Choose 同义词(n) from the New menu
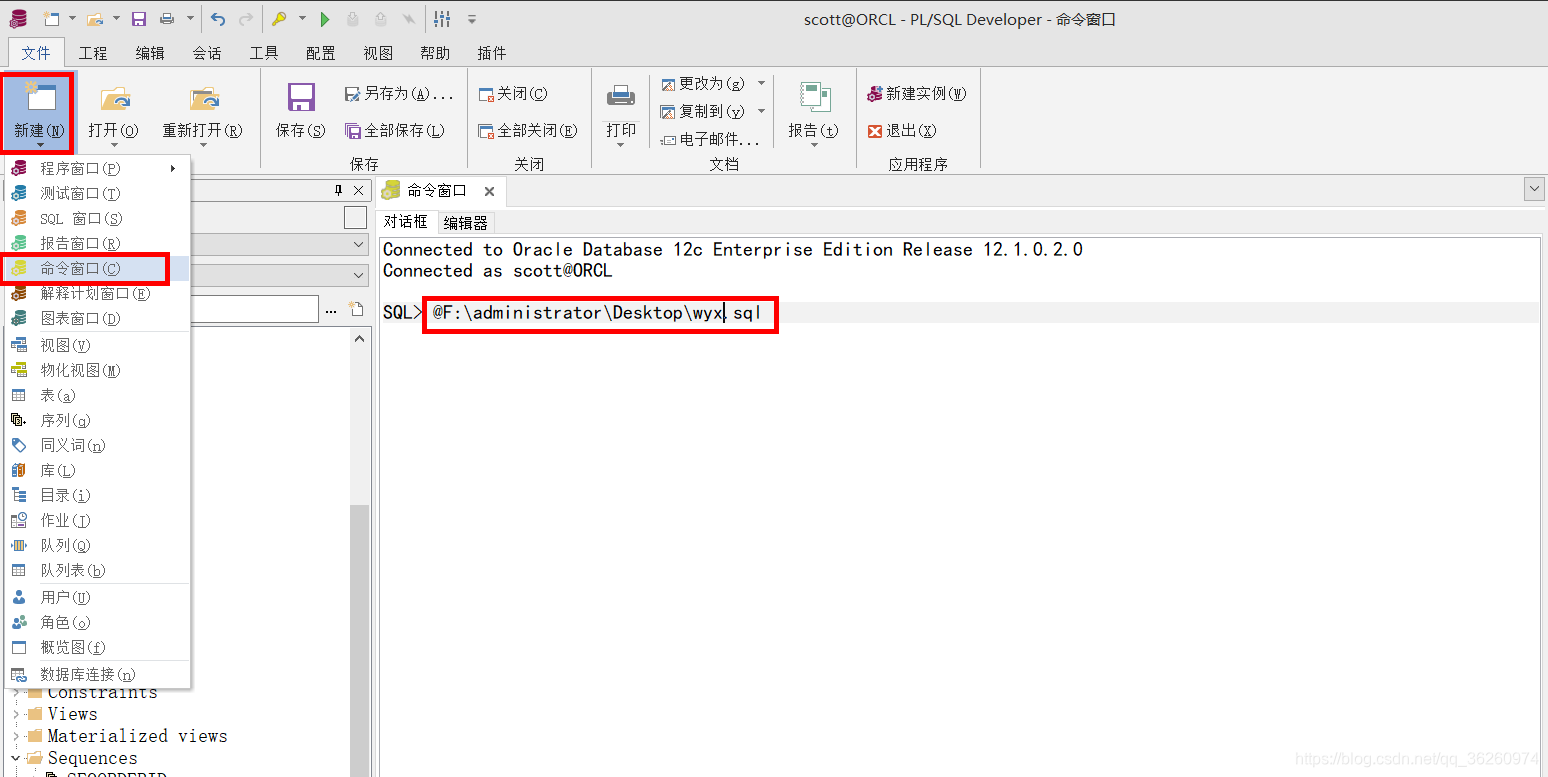The height and width of the screenshot is (777, 1548). point(95,445)
